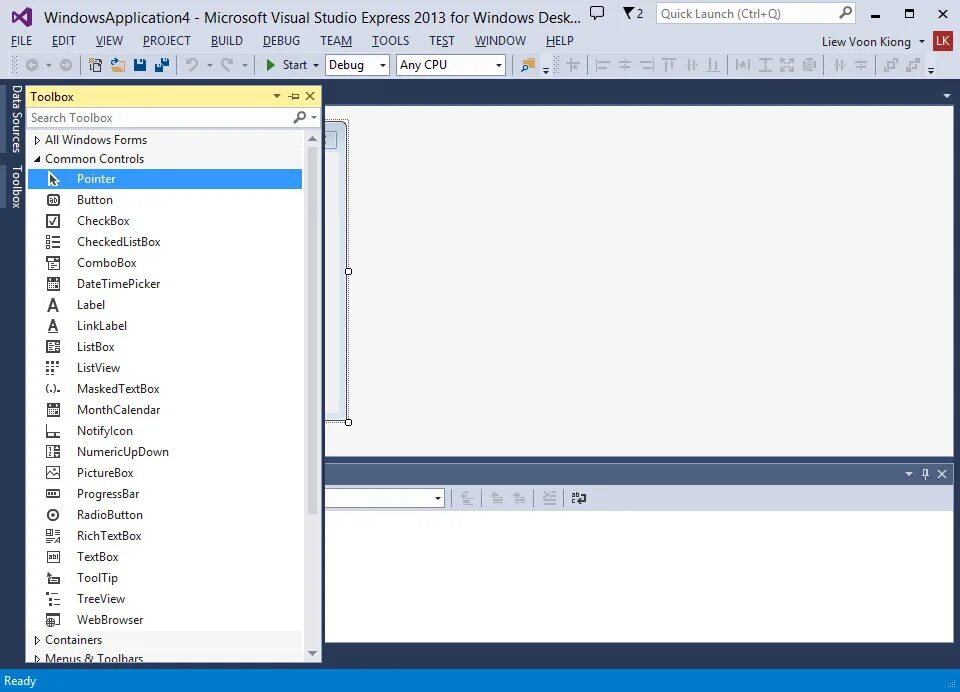Select the Pointer item in Toolbox
This screenshot has height=692, width=960.
165,179
